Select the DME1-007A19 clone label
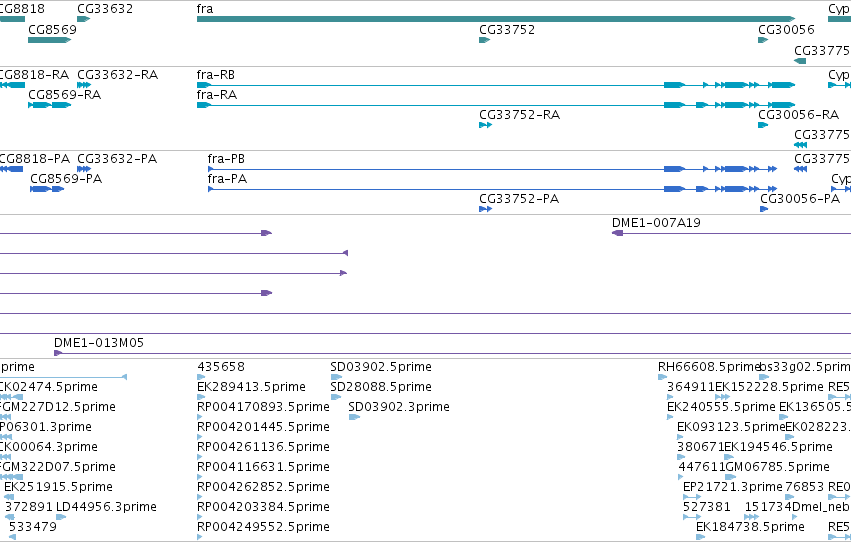851x542 pixels. coord(656,223)
